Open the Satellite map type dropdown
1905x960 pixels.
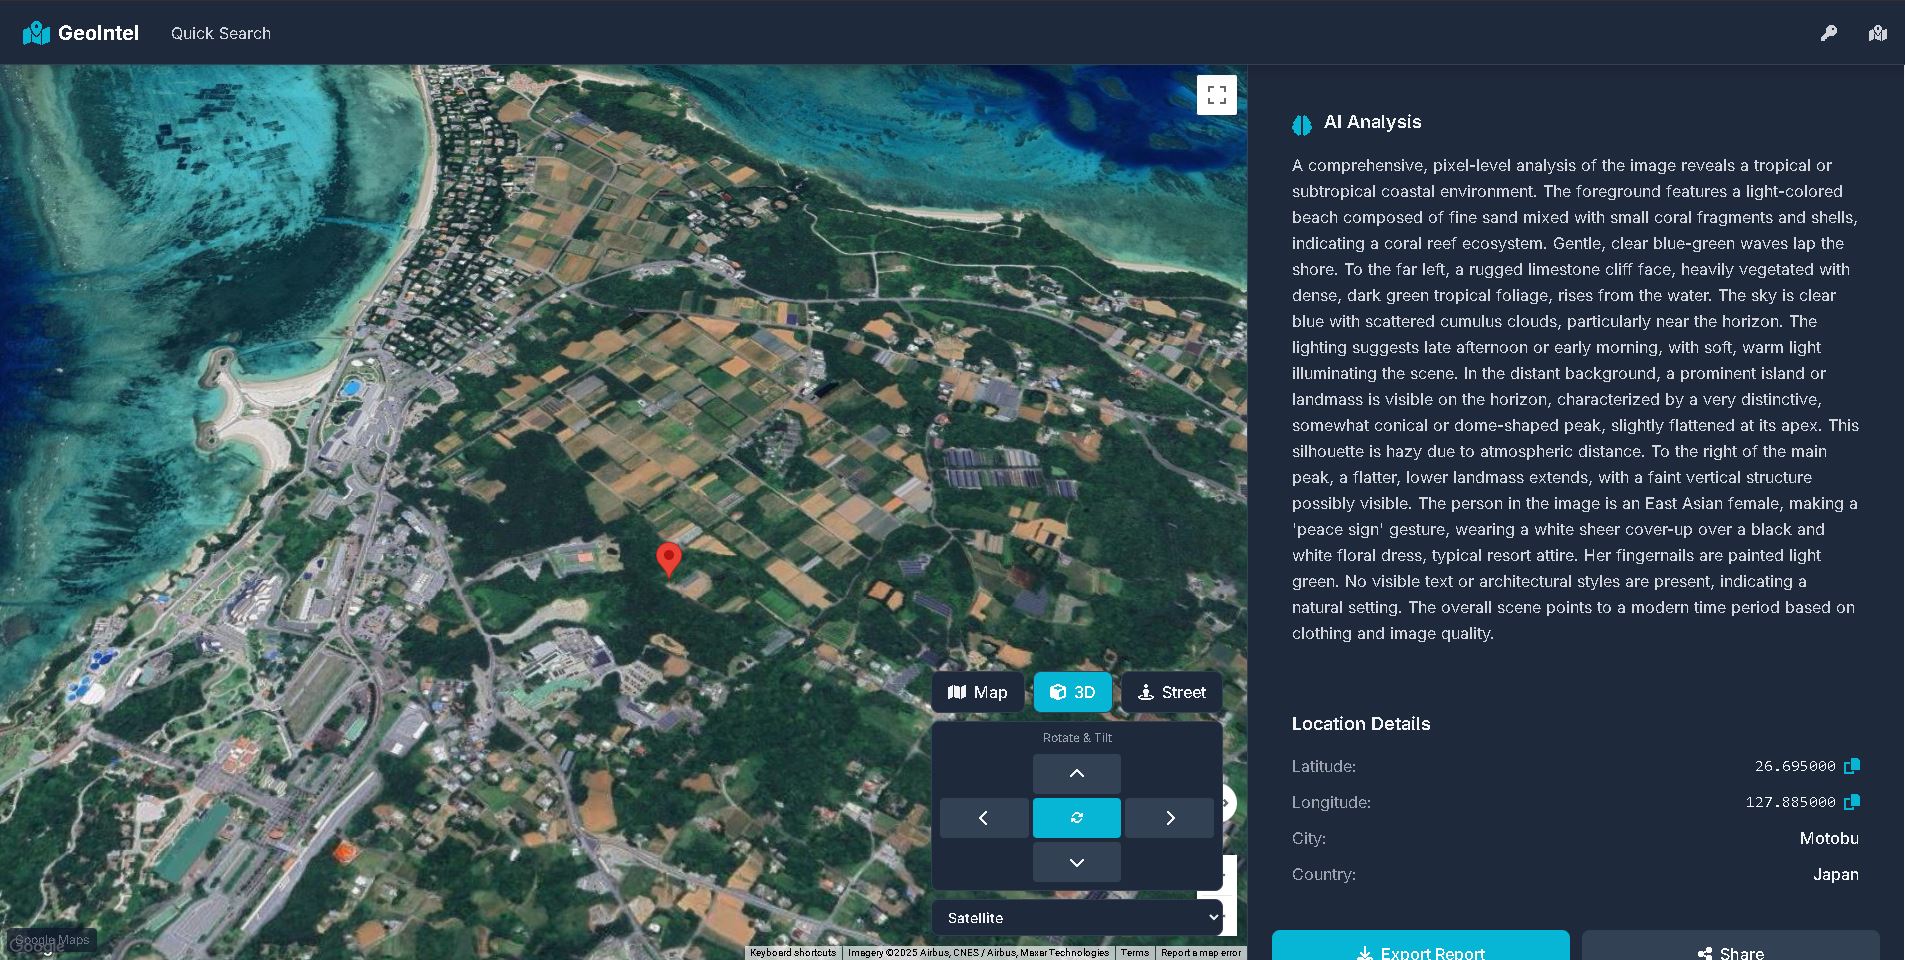pyautogui.click(x=1077, y=917)
